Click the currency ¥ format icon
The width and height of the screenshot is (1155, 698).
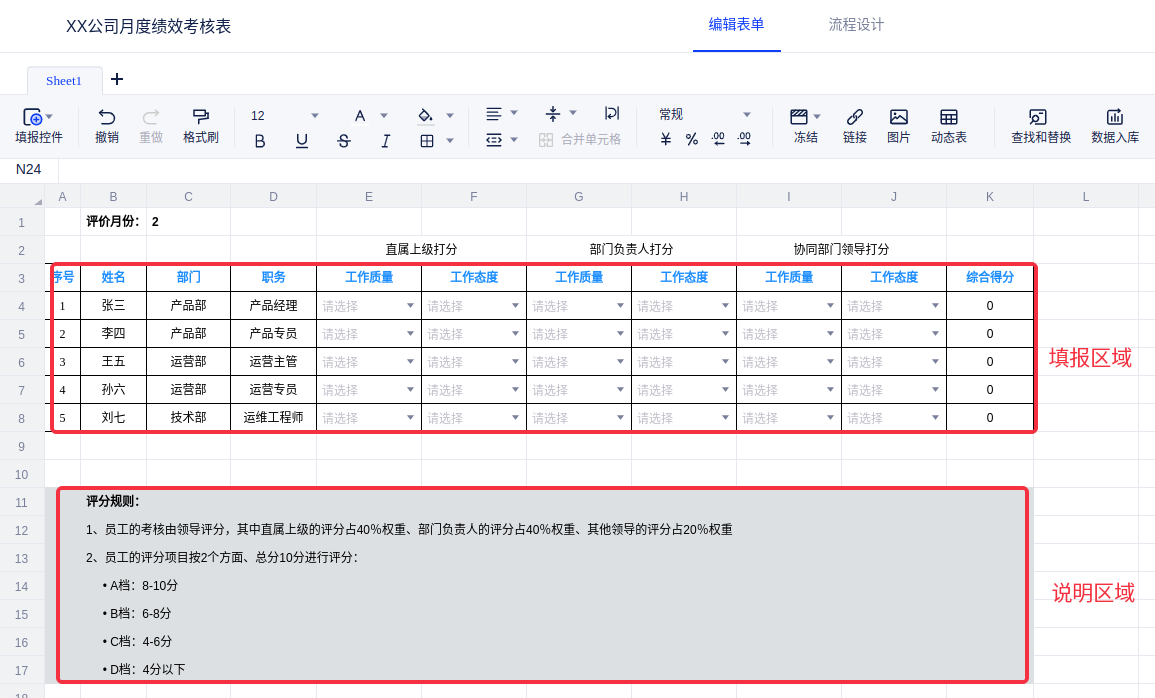(x=666, y=140)
